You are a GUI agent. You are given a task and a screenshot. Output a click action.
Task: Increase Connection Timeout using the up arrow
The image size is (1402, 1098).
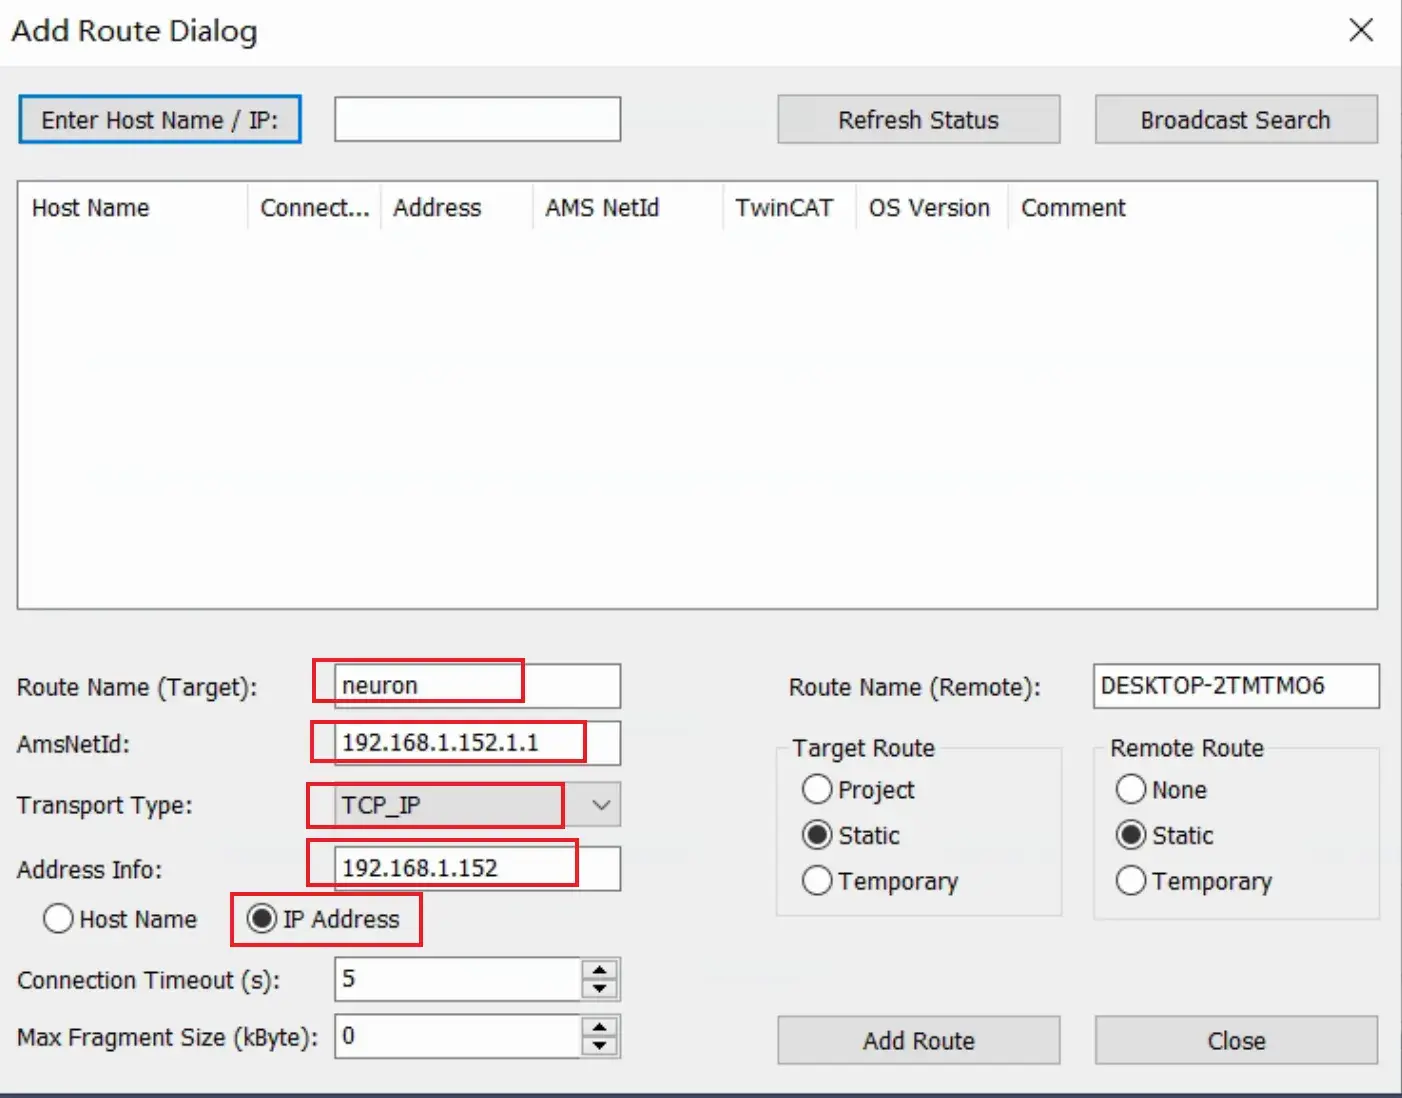pyautogui.click(x=598, y=970)
